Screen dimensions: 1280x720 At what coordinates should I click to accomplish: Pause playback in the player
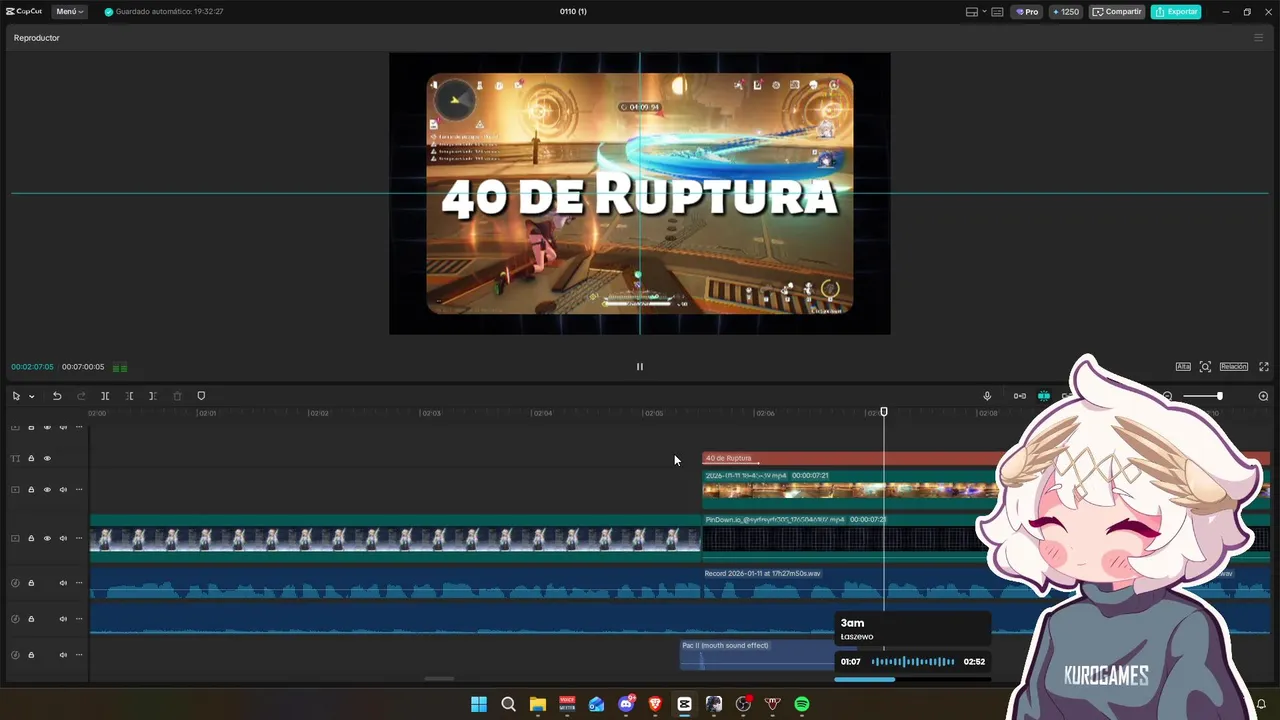(x=640, y=367)
